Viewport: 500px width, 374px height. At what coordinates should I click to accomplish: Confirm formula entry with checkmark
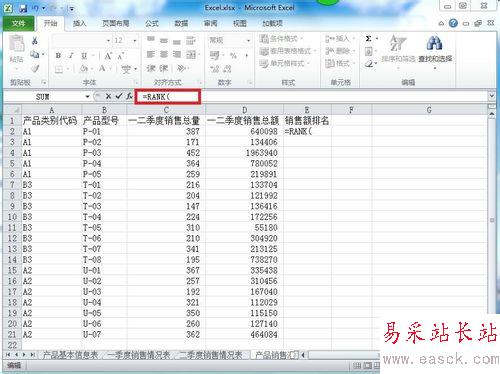pos(119,97)
